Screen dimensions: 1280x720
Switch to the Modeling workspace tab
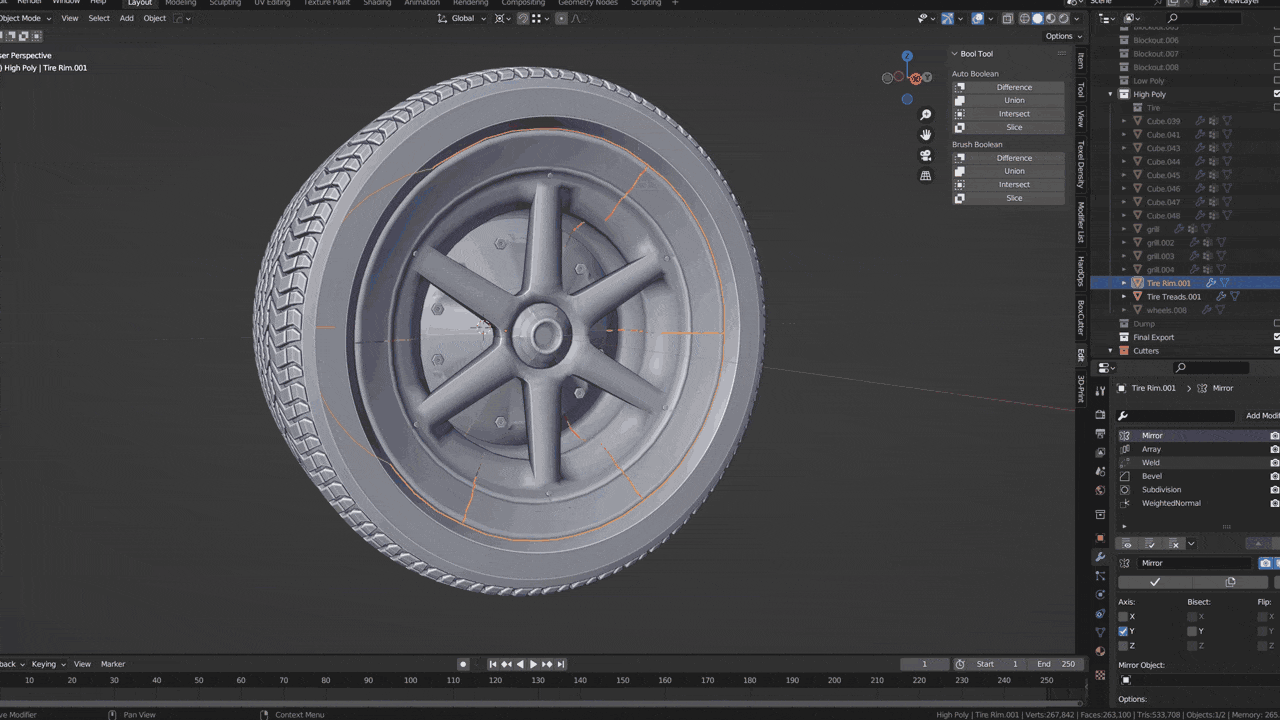pos(180,3)
